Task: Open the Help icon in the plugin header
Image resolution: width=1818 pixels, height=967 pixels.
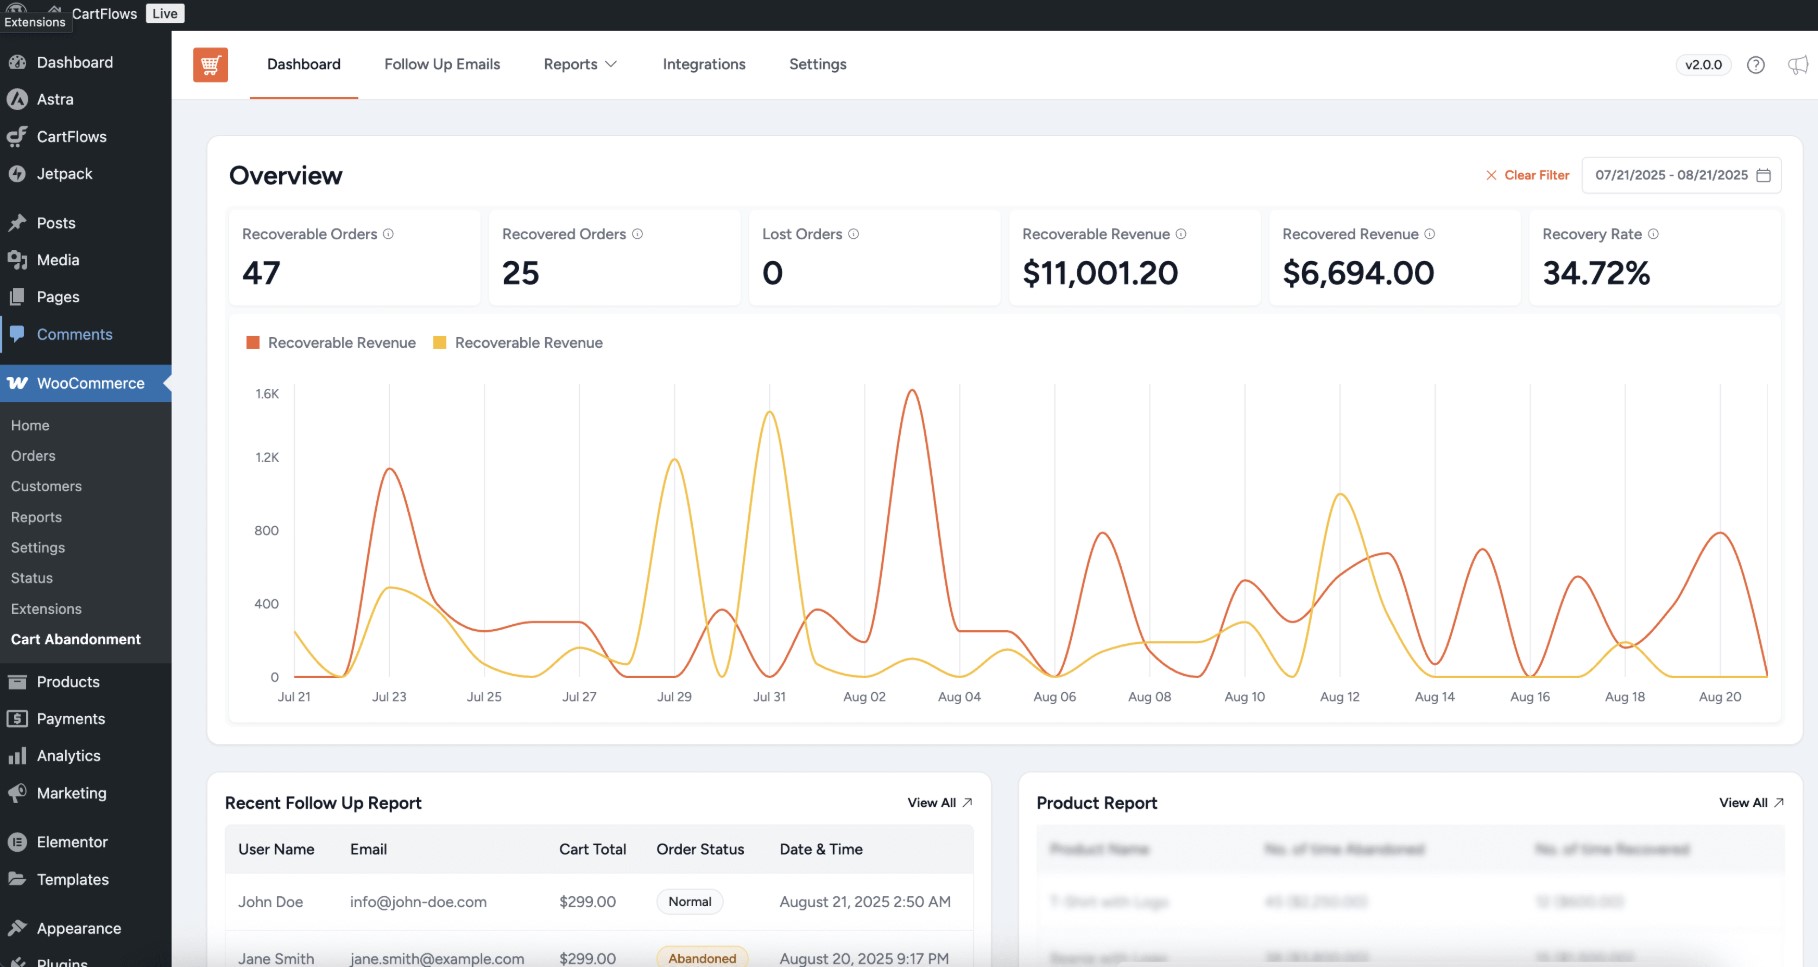Action: [1756, 64]
